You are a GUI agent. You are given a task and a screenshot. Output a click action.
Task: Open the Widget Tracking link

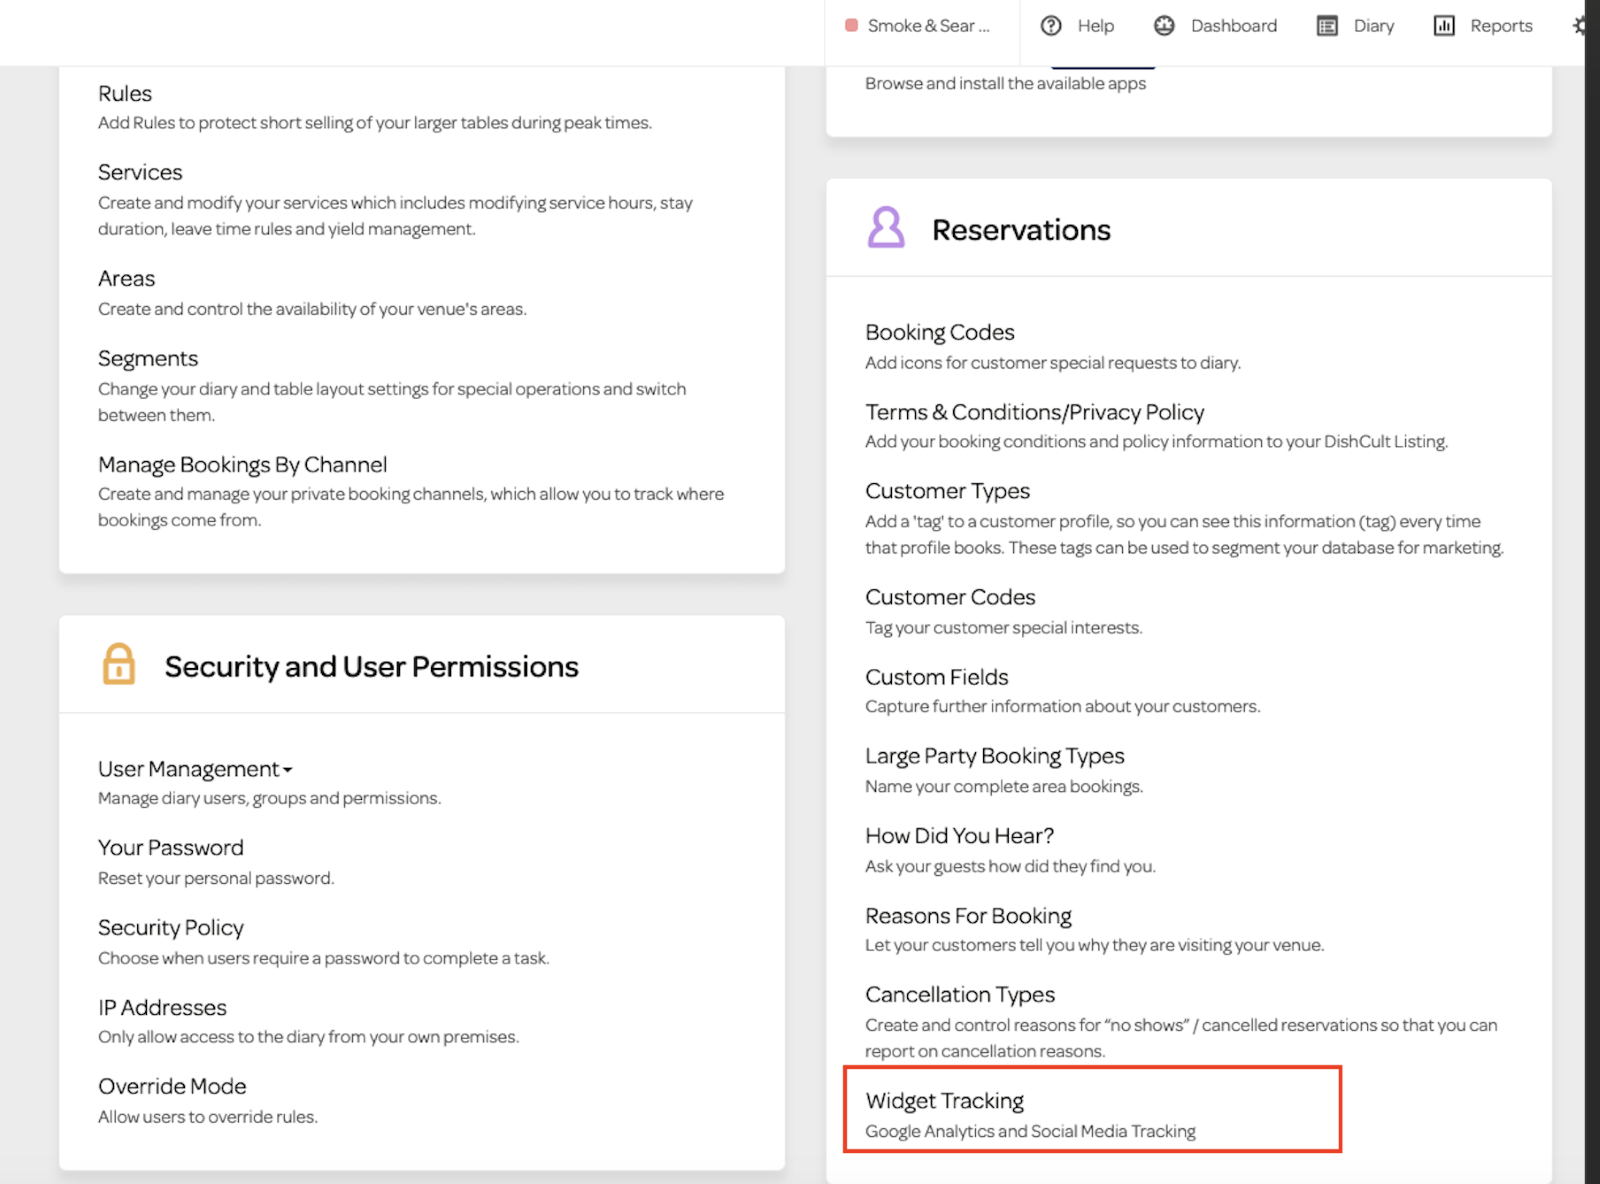coord(944,1101)
